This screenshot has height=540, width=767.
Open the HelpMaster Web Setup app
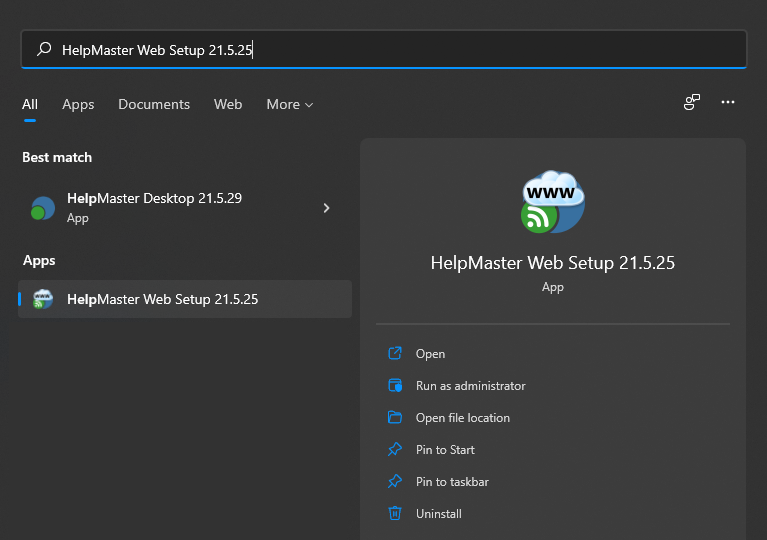pos(430,354)
